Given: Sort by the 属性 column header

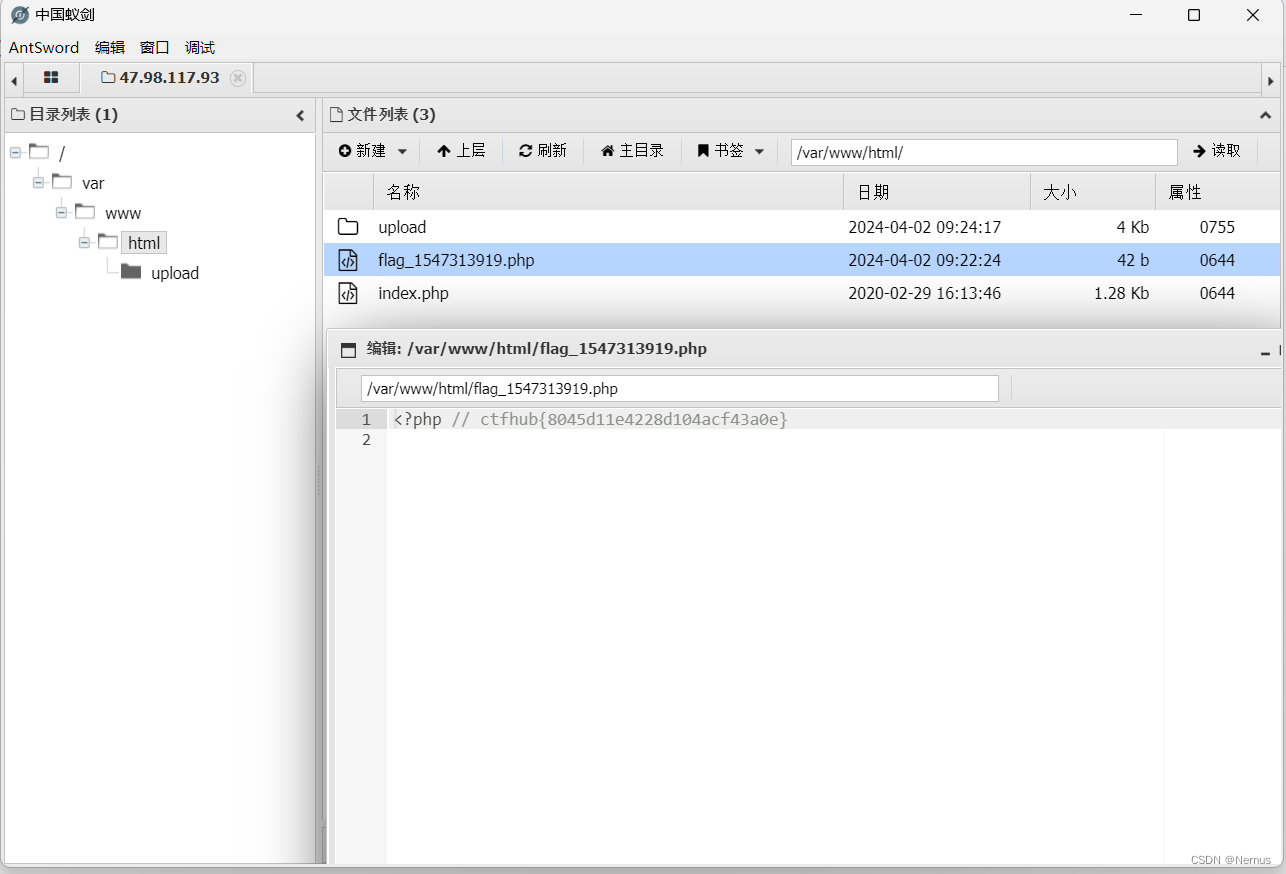Looking at the screenshot, I should pos(1218,192).
